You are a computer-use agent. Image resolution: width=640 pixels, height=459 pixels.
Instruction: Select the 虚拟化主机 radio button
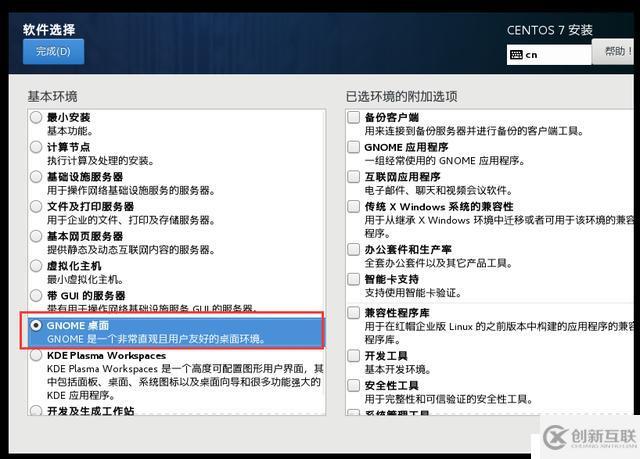tap(36, 266)
